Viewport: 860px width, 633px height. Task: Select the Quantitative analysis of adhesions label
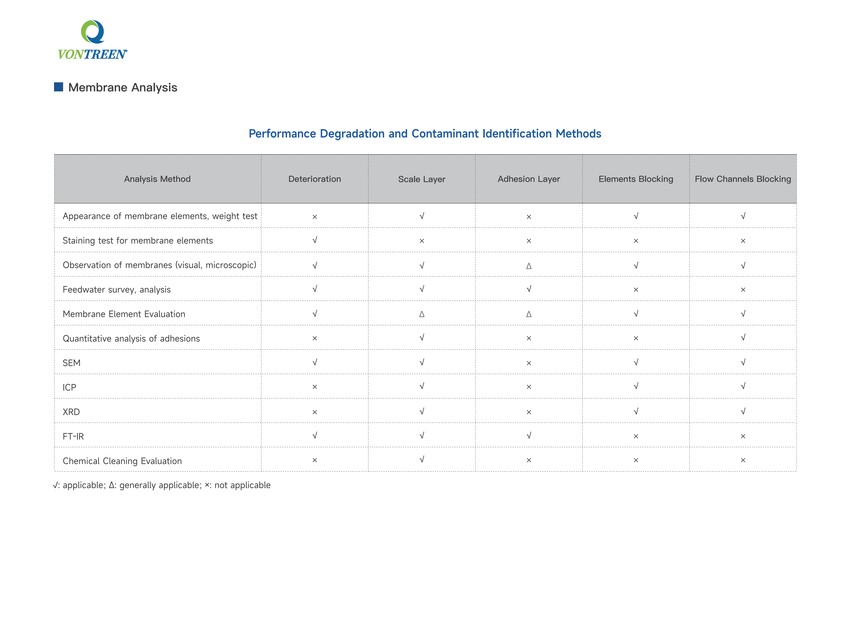131,339
